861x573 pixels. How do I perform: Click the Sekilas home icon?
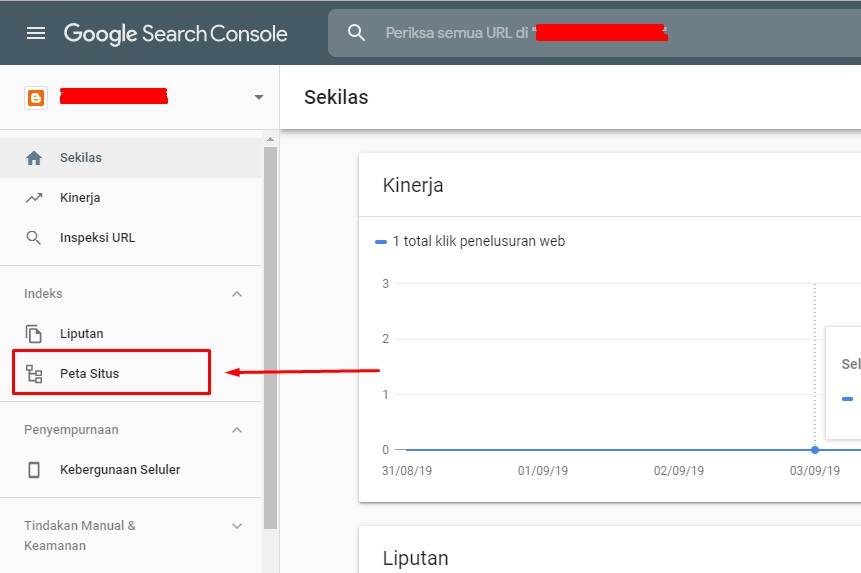click(34, 158)
